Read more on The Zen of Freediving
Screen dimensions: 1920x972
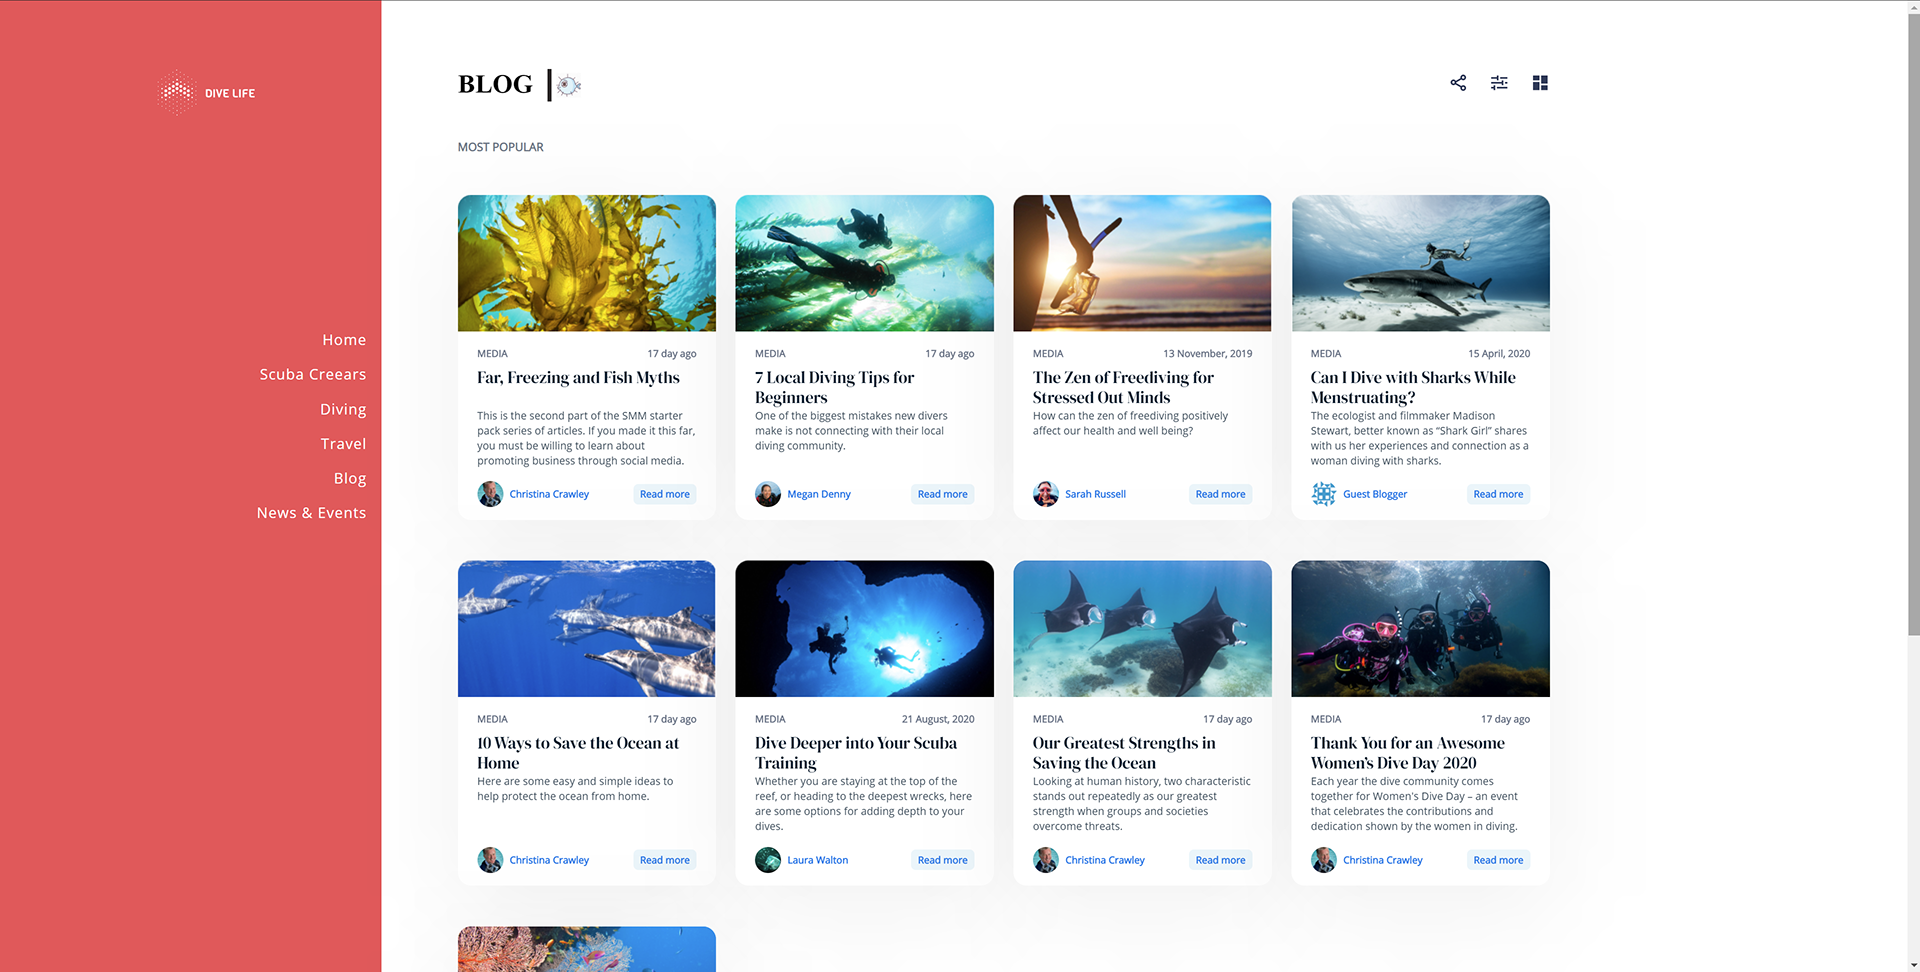[x=1221, y=494]
